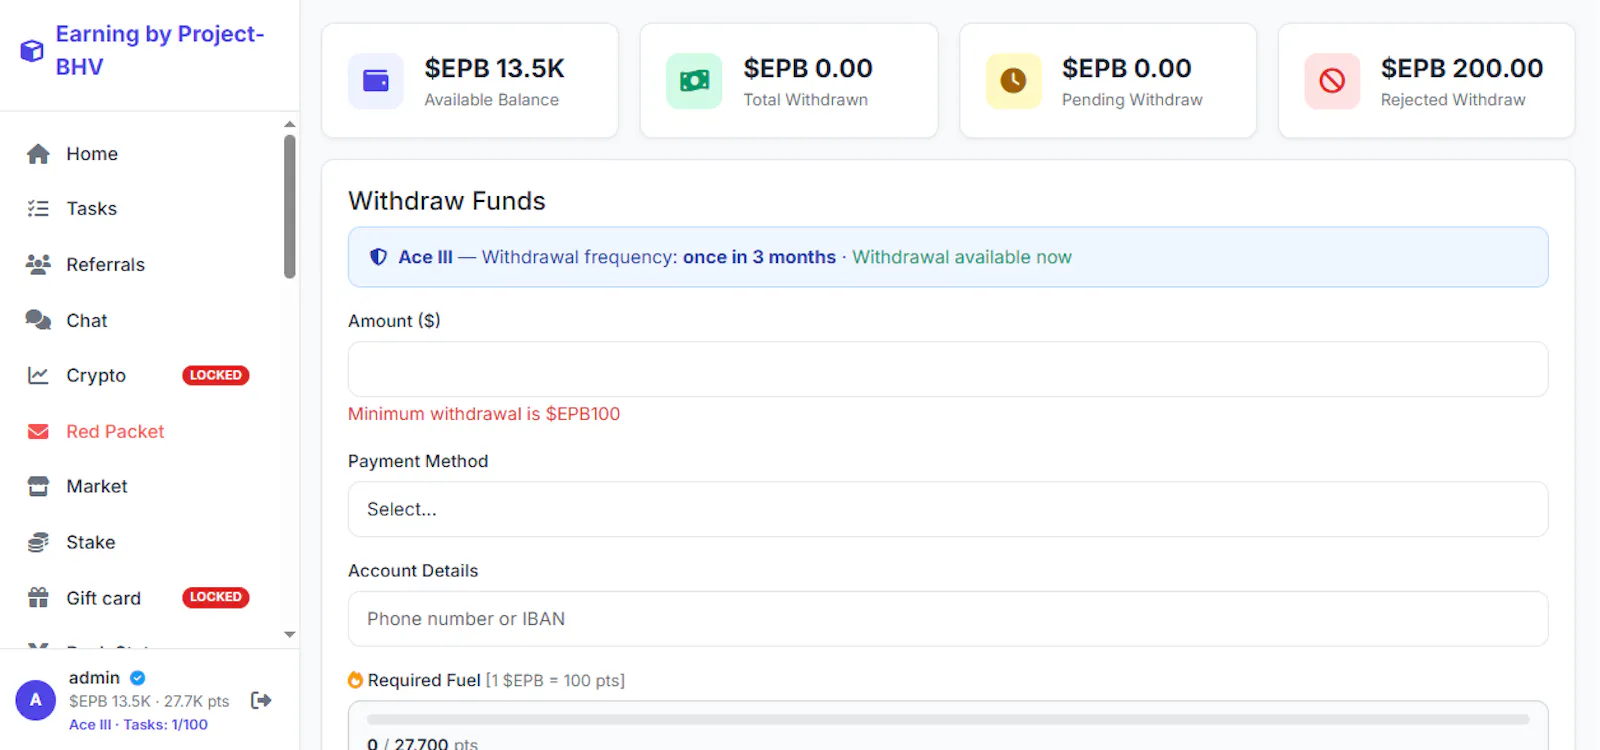The height and width of the screenshot is (750, 1600).
Task: Click the "Total Withdrawn" label
Action: click(x=806, y=100)
